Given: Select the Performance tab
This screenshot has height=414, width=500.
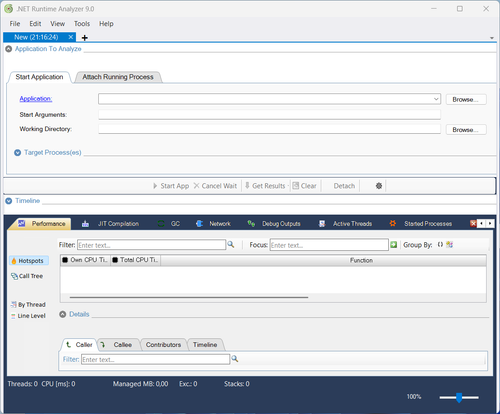Looking at the screenshot, I should pyautogui.click(x=42, y=224).
